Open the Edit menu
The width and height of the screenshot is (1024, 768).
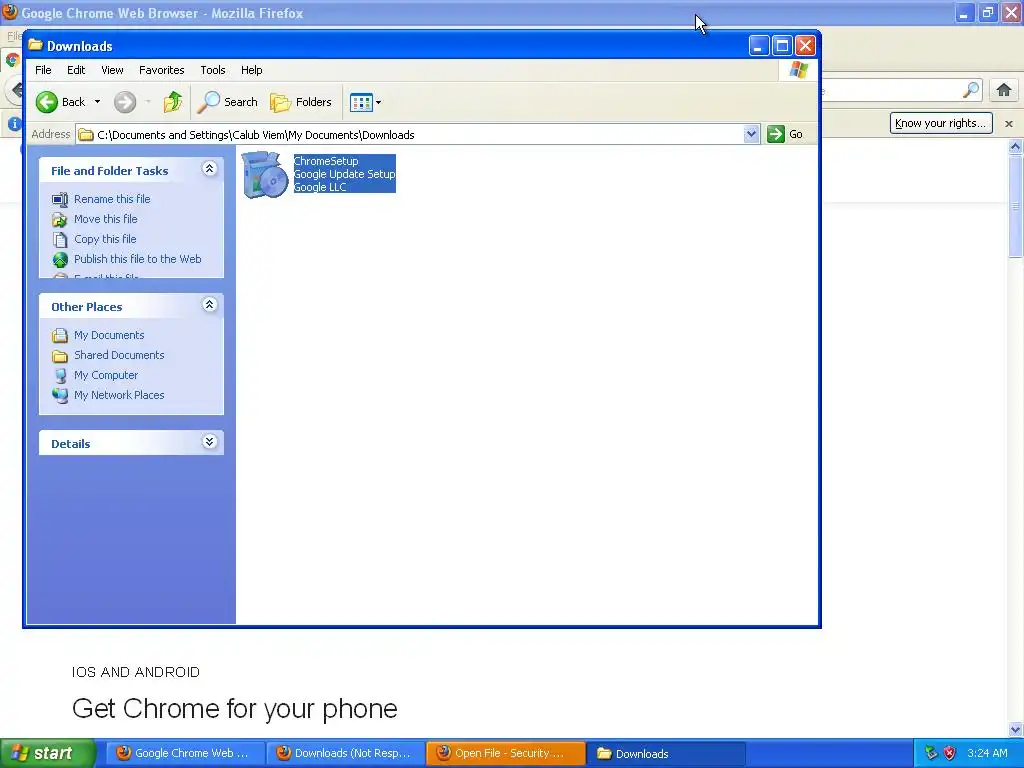tap(76, 70)
